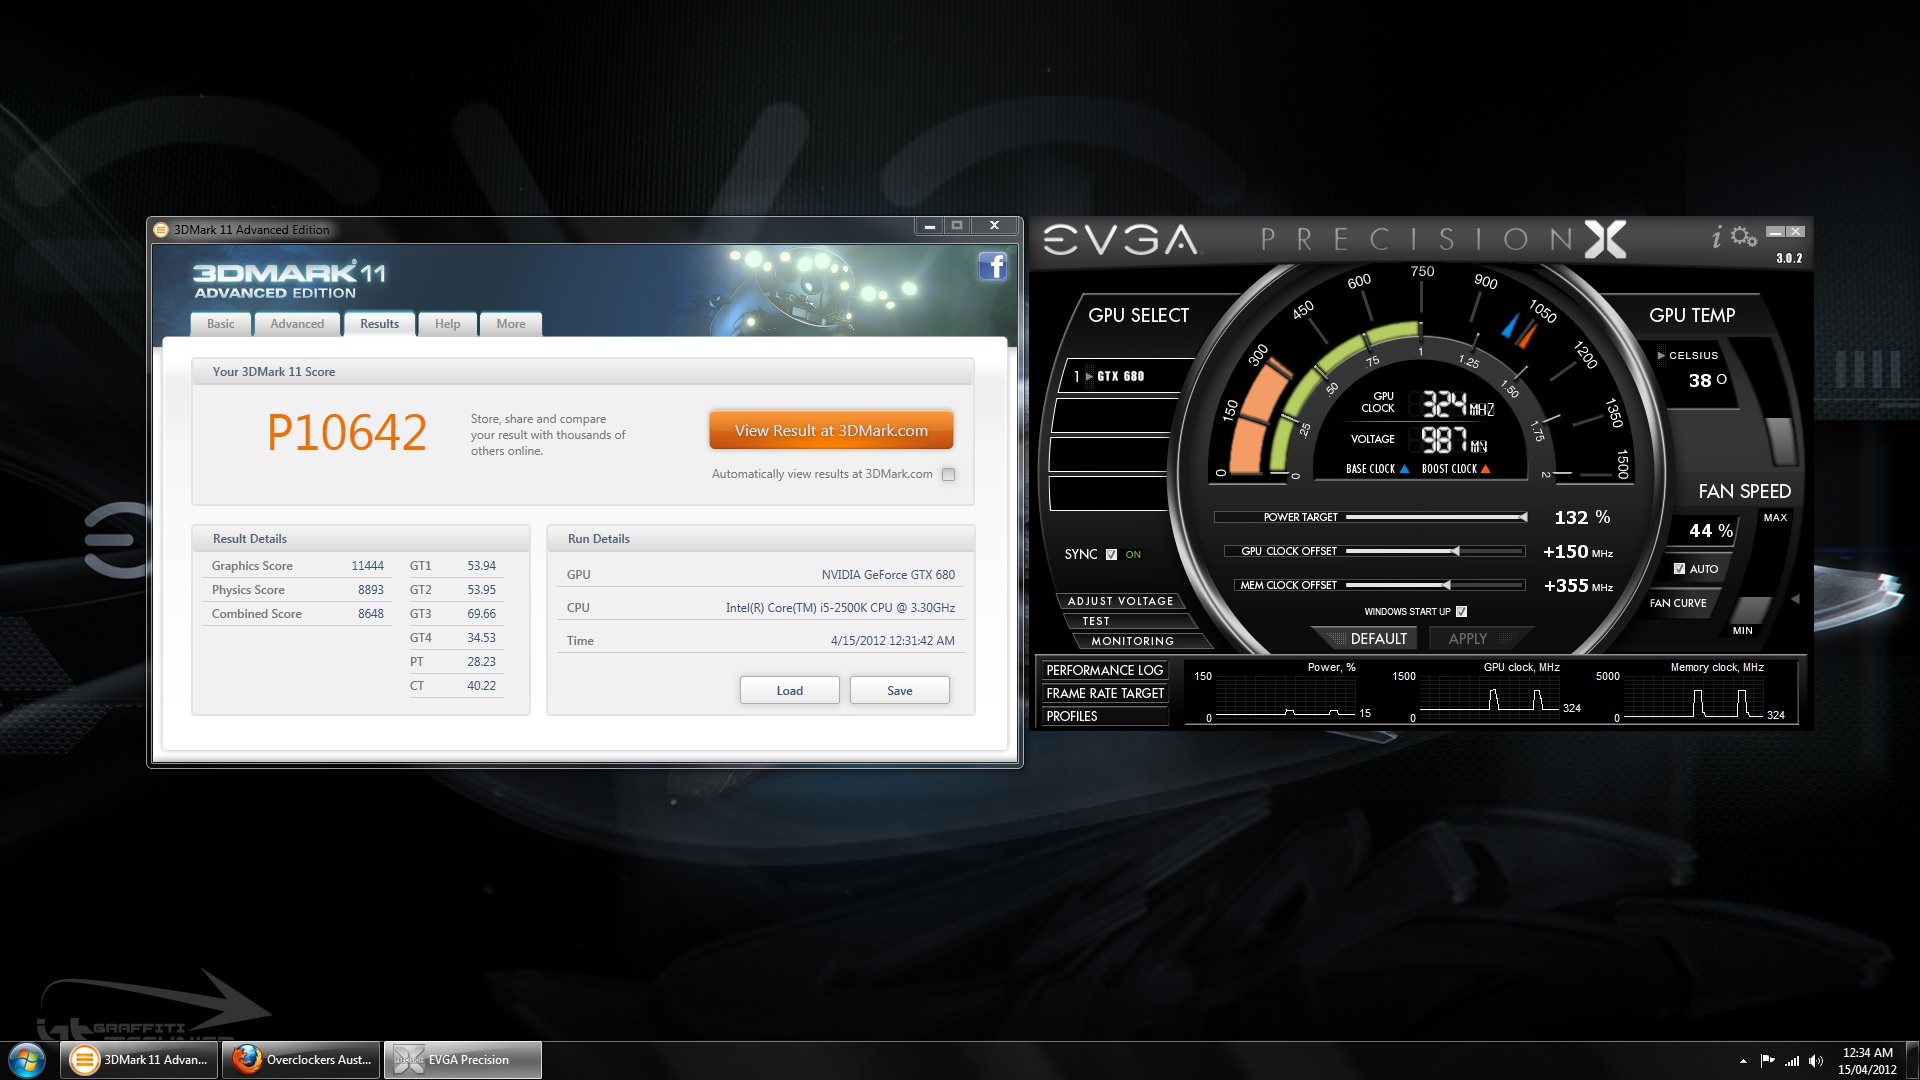Open PERFORMANCE LOG in Precision
This screenshot has height=1080, width=1920.
(1104, 670)
